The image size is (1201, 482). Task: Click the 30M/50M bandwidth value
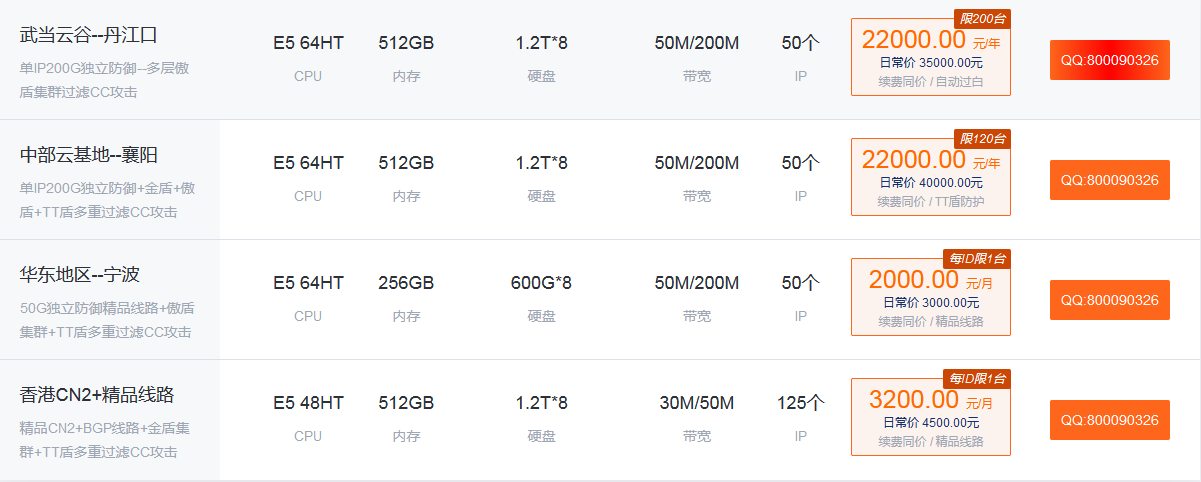[696, 403]
